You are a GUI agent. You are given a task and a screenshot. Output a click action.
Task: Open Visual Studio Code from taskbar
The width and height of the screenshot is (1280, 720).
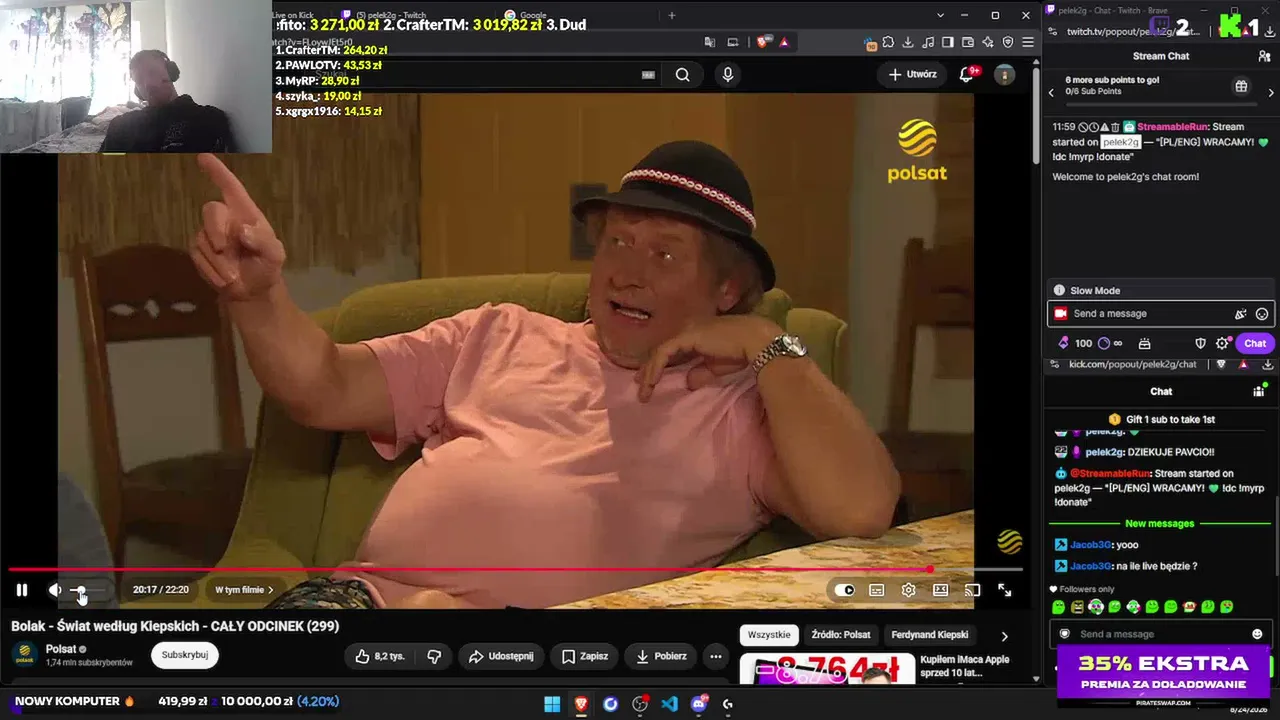[669, 704]
